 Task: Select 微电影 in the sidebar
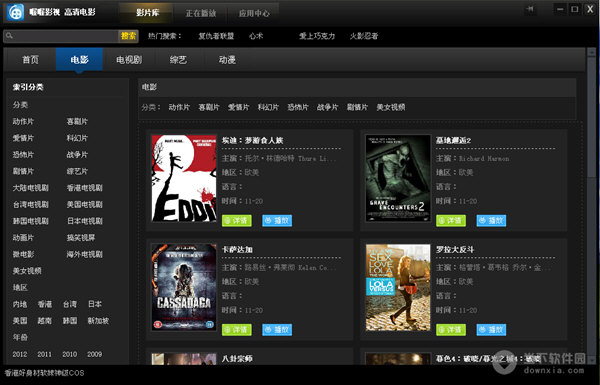coord(23,254)
